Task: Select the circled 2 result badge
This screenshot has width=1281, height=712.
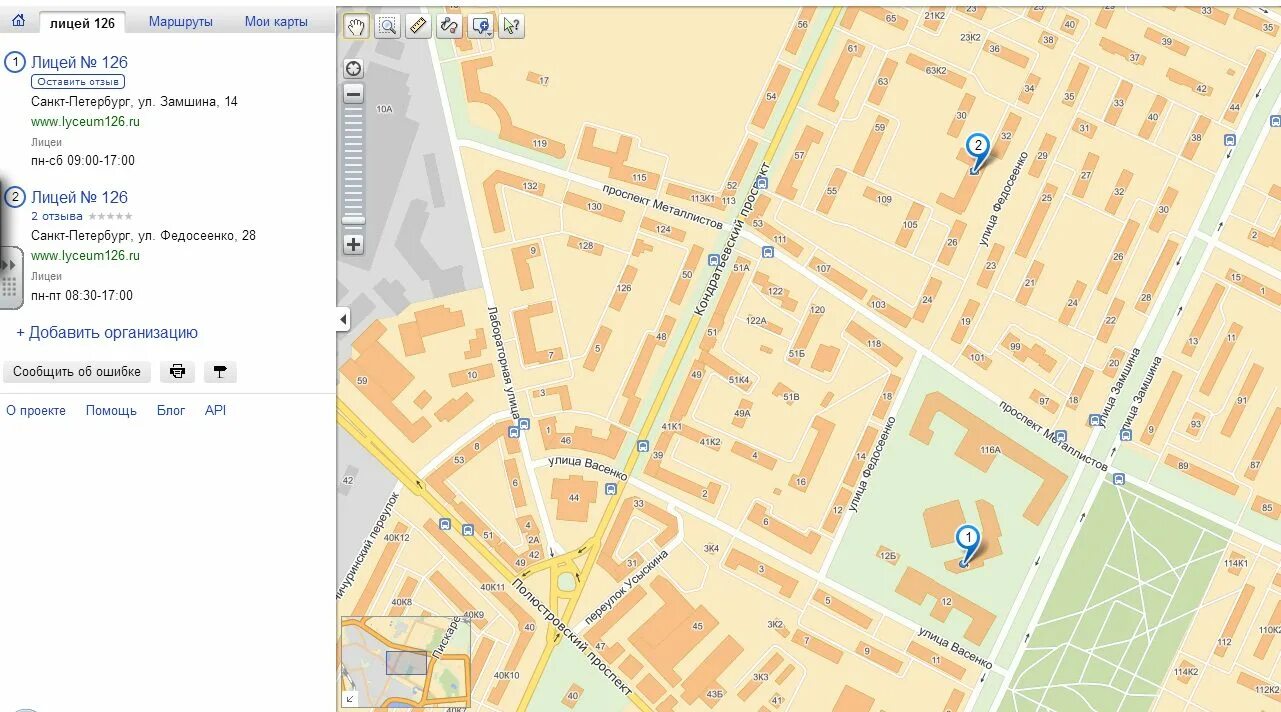Action: tap(15, 198)
